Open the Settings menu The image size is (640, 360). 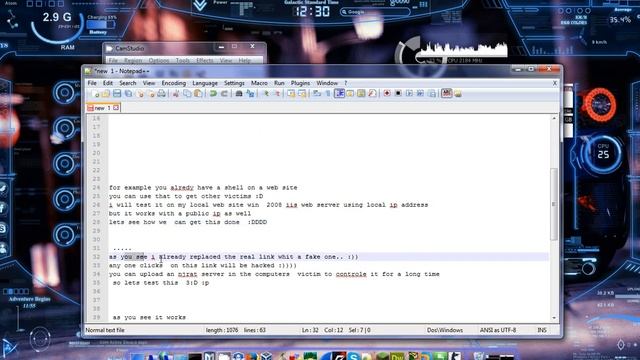234,83
